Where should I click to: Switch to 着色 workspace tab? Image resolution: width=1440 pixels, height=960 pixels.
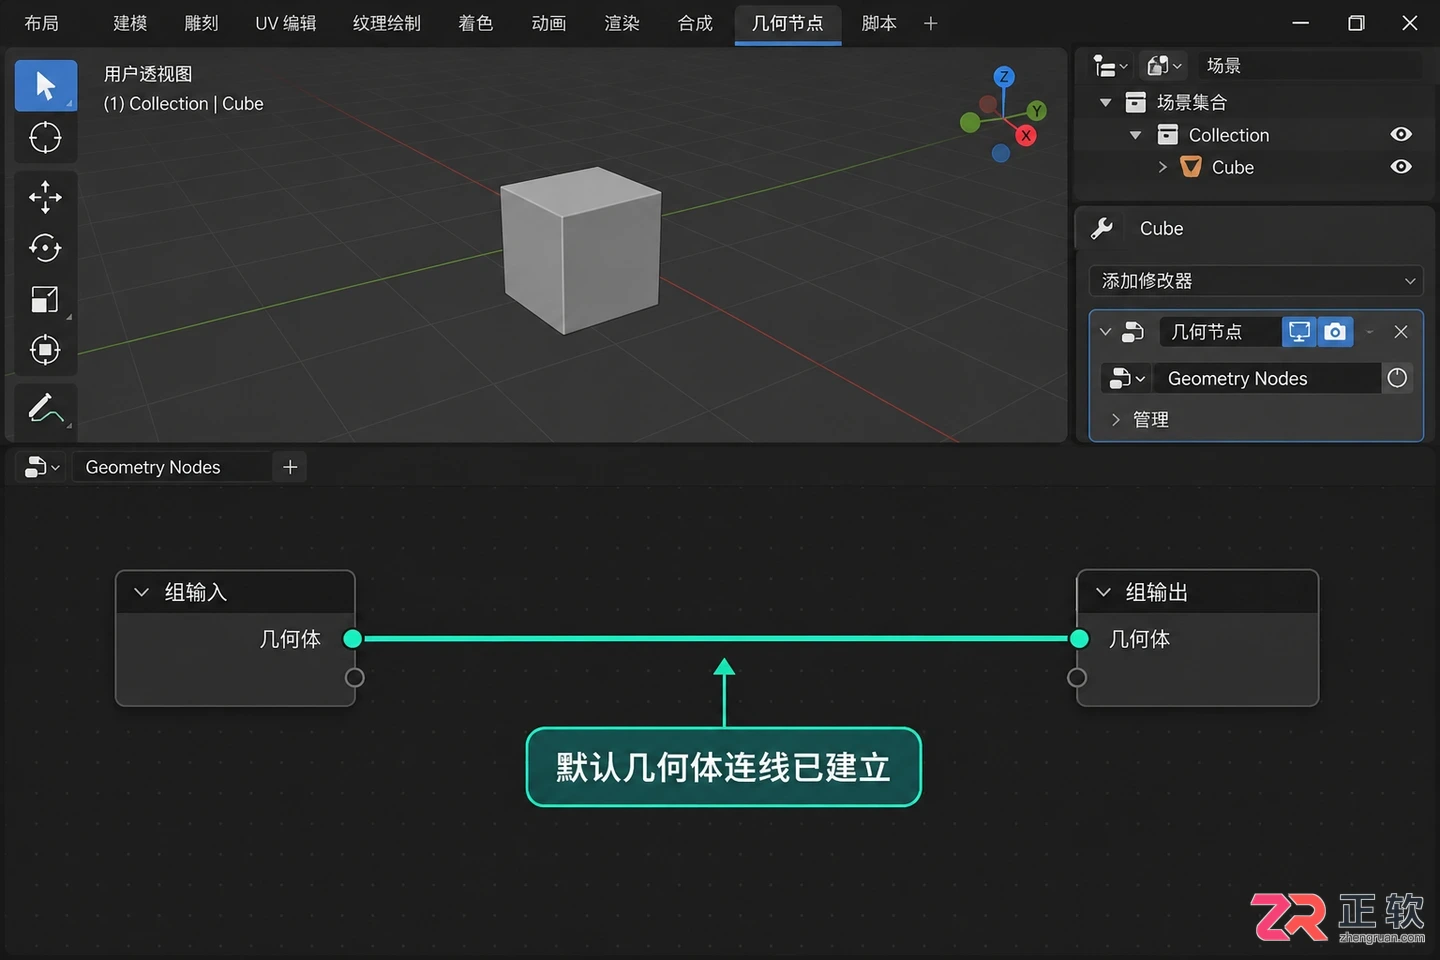click(476, 23)
